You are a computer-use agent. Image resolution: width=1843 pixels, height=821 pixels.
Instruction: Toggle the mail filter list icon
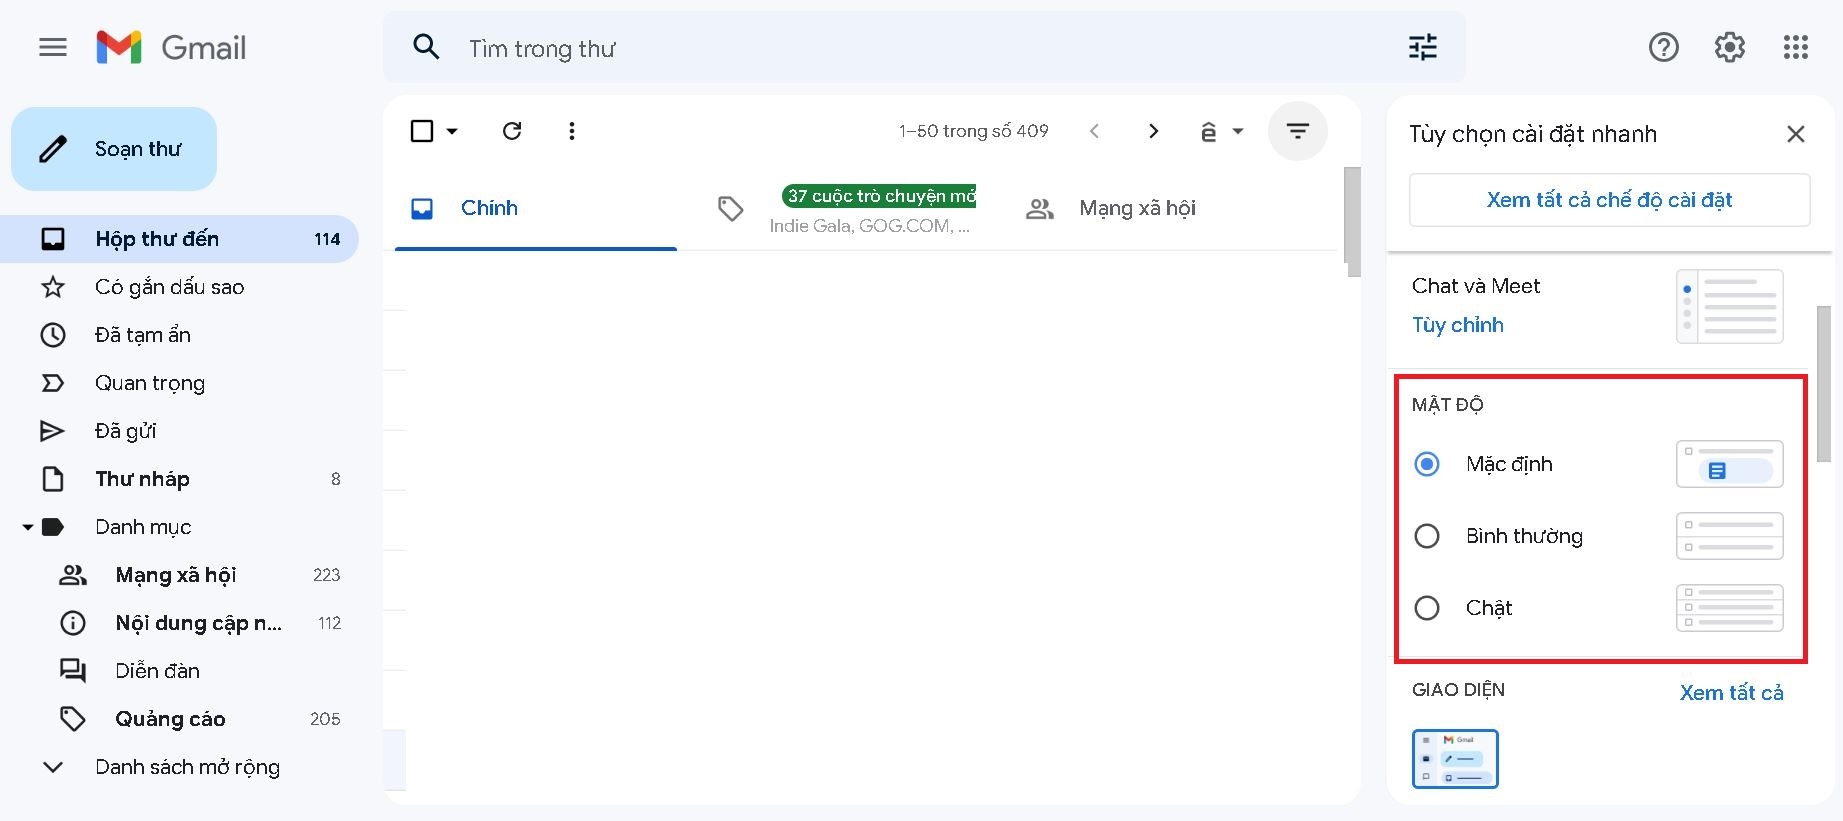(1298, 131)
